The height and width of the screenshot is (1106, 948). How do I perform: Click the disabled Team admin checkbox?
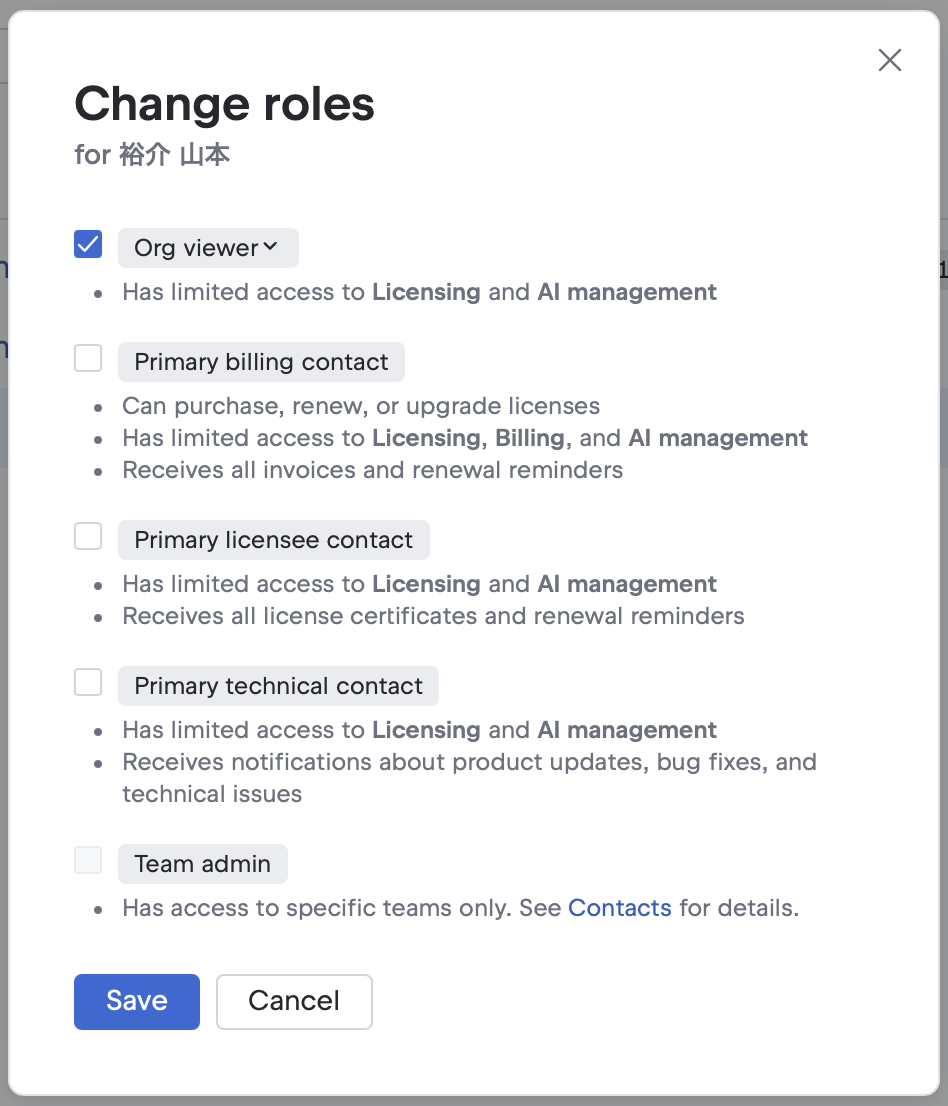click(88, 860)
